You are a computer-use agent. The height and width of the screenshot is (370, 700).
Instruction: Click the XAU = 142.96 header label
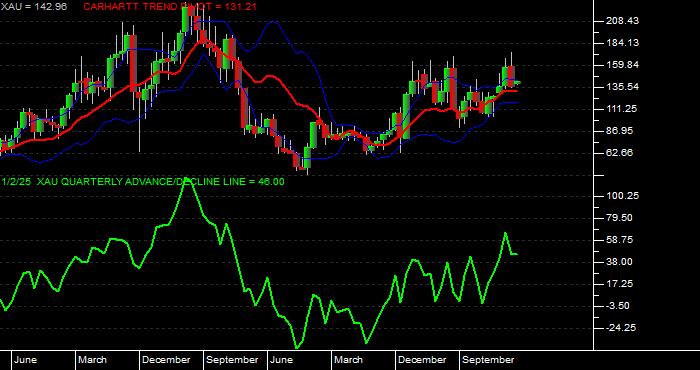coord(33,7)
